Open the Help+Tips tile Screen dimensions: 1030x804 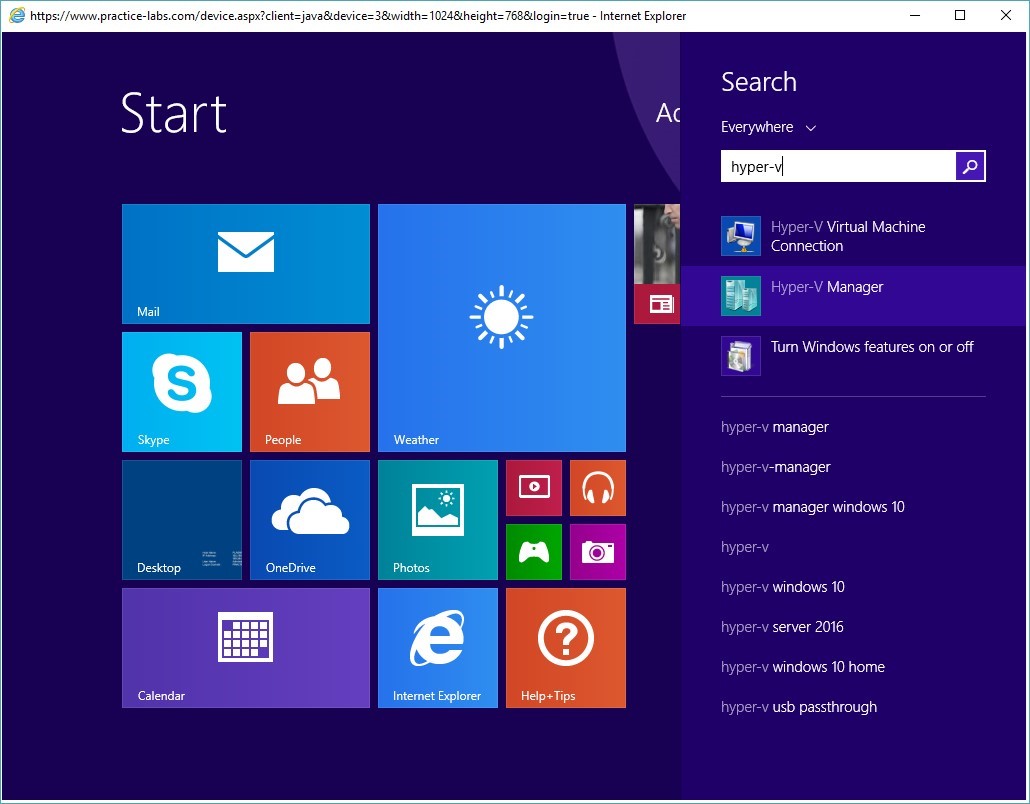click(565, 647)
